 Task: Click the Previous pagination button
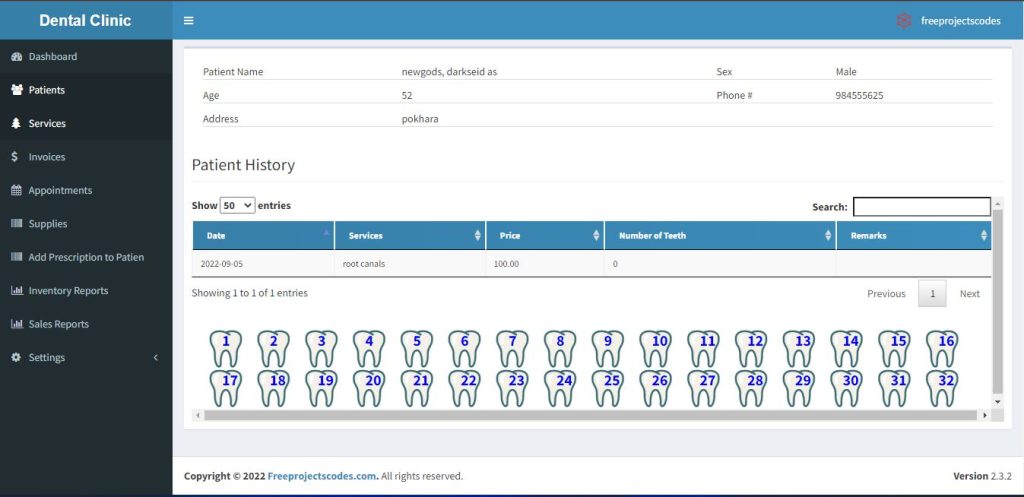[x=885, y=294]
